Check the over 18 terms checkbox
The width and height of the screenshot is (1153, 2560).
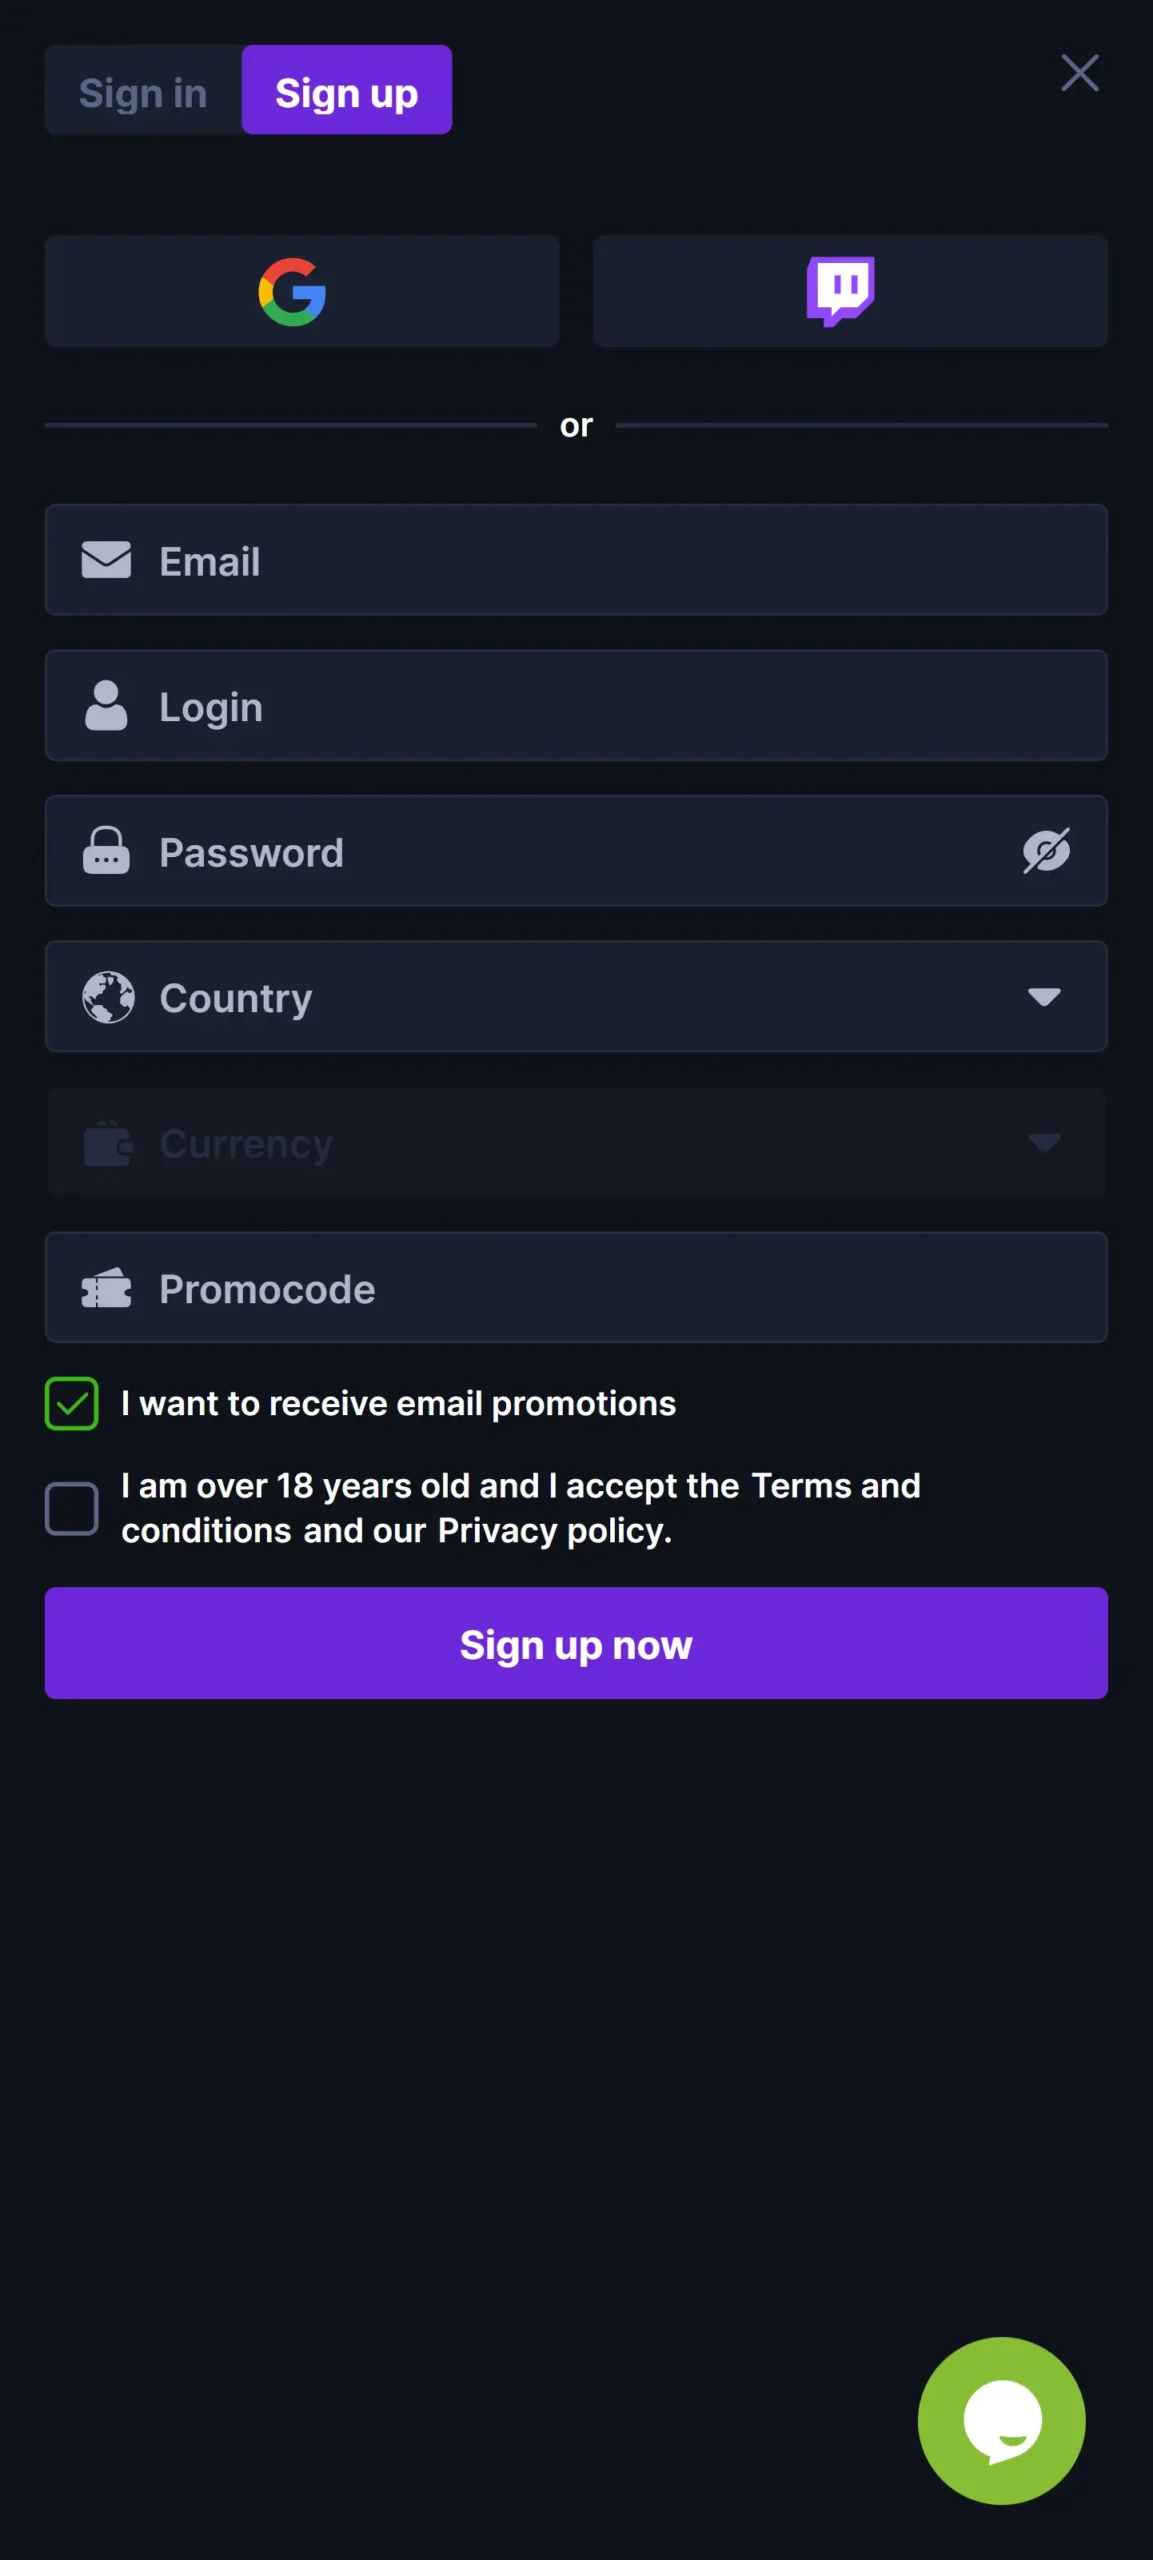pyautogui.click(x=72, y=1508)
